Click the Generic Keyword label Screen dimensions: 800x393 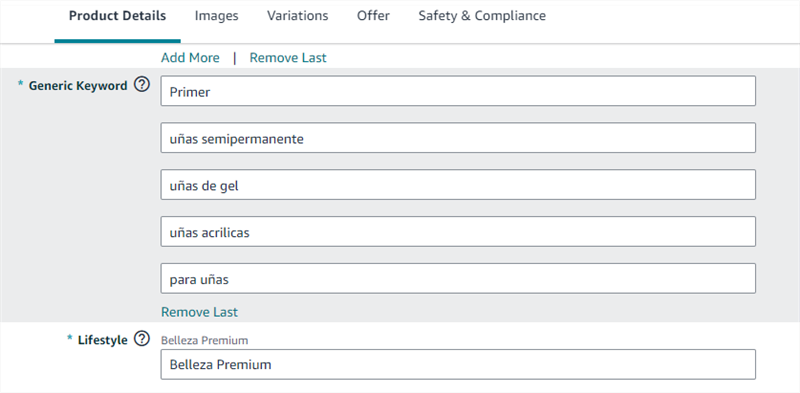coord(78,86)
